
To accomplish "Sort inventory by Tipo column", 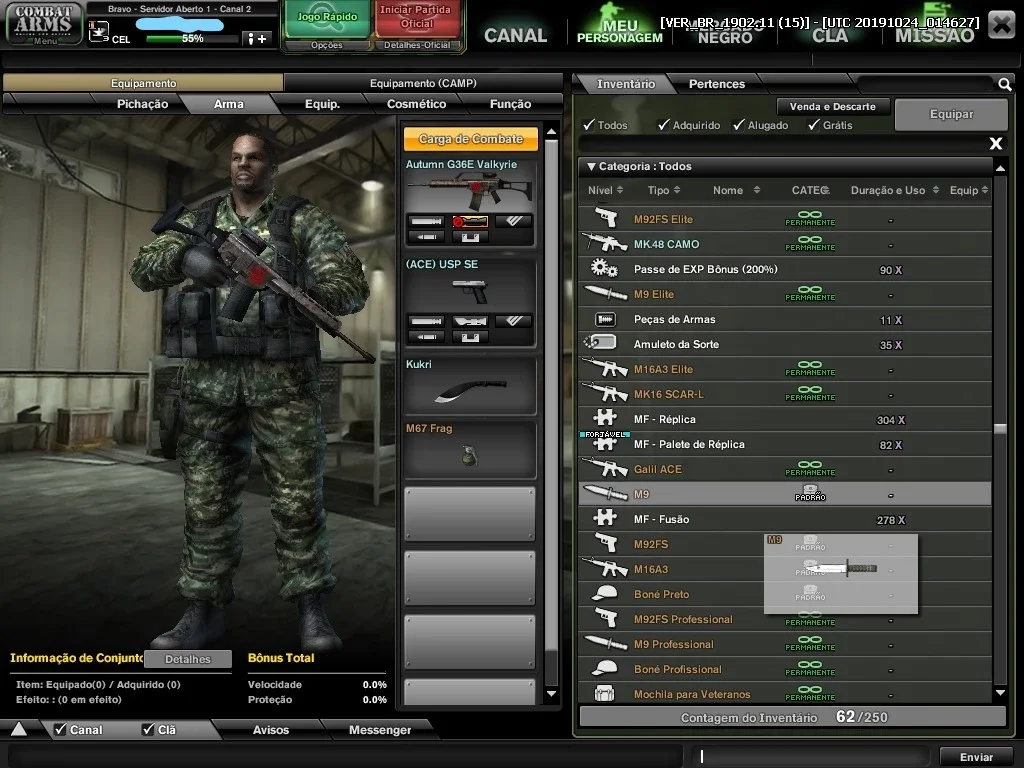I will pyautogui.click(x=664, y=190).
